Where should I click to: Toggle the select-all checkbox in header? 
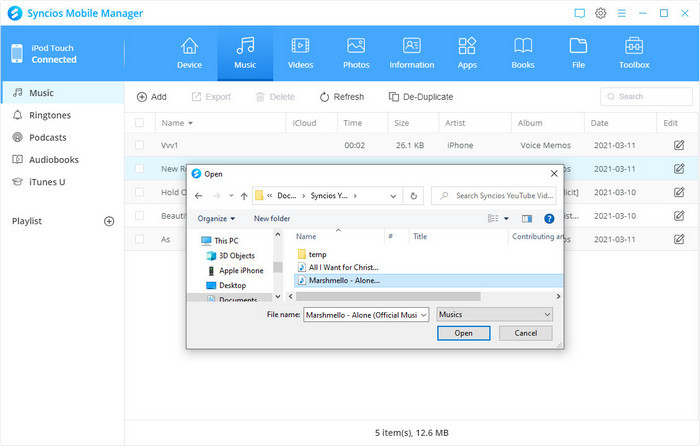point(140,123)
